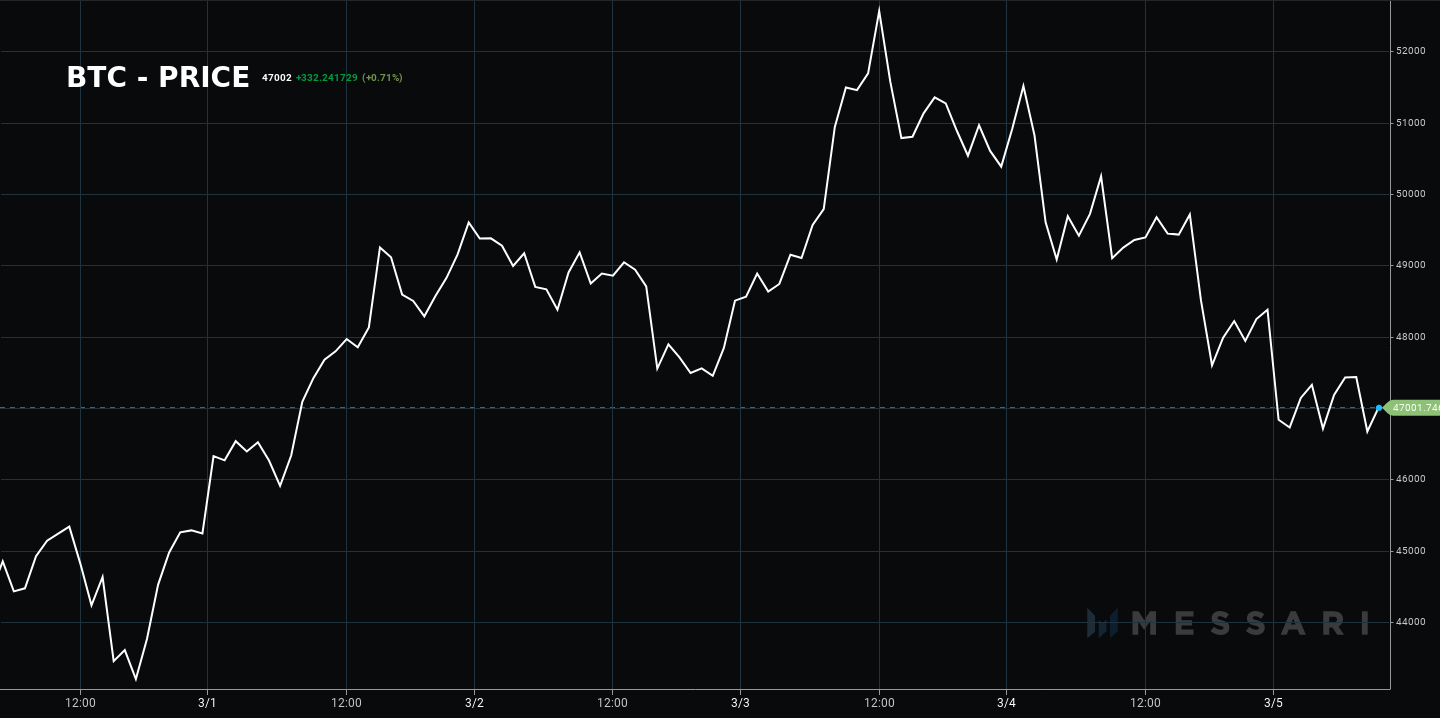Click the 46000 y-axis label
This screenshot has height=718, width=1440.
(1410, 479)
